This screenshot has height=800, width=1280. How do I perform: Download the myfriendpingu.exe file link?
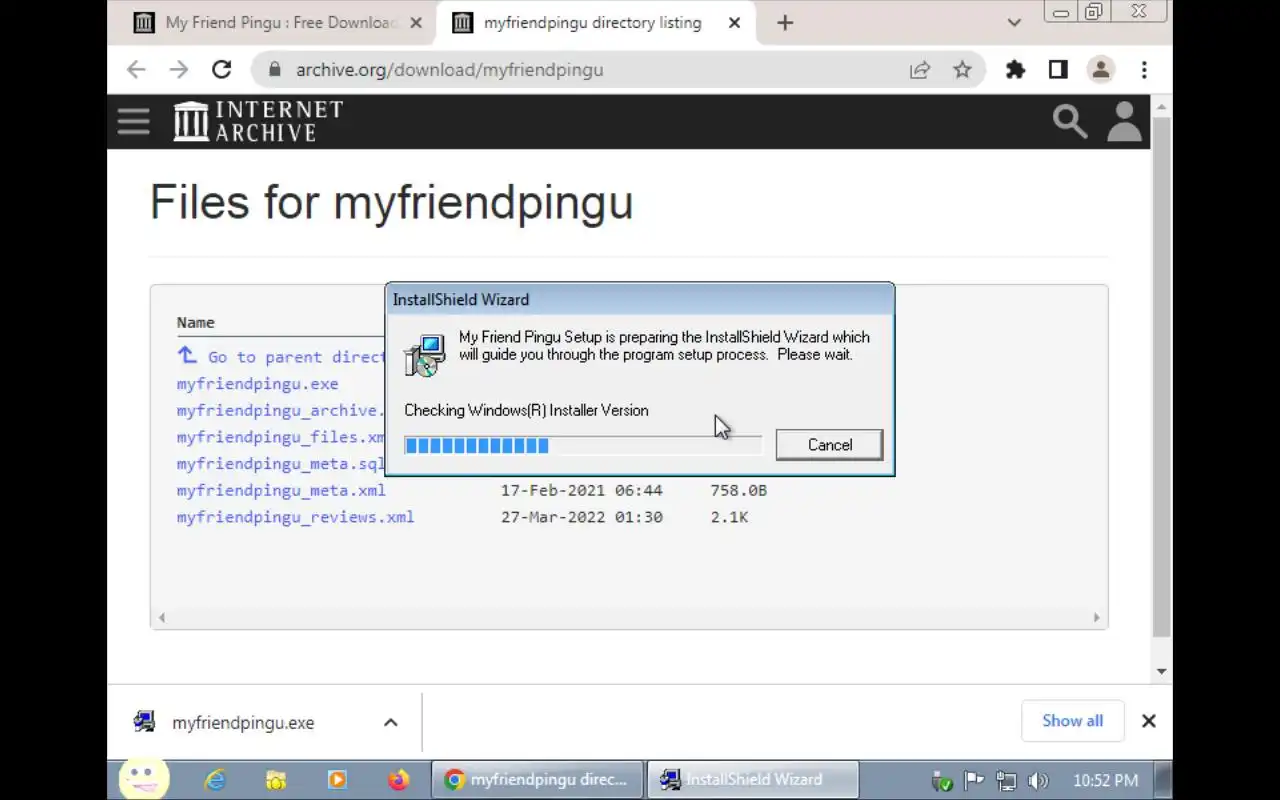(258, 384)
